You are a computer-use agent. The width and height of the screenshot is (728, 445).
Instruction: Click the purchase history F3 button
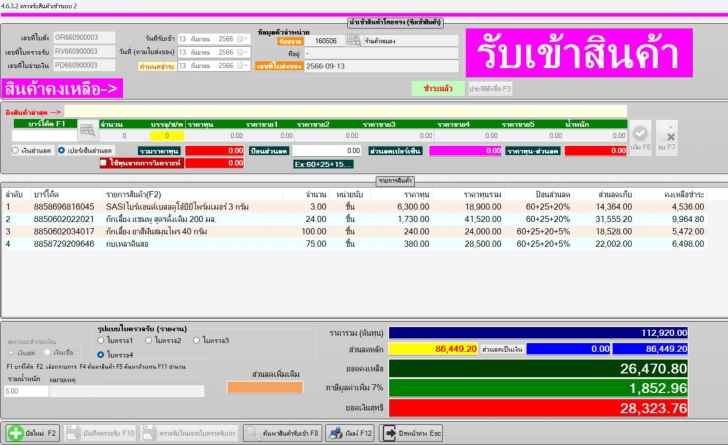tap(490, 88)
